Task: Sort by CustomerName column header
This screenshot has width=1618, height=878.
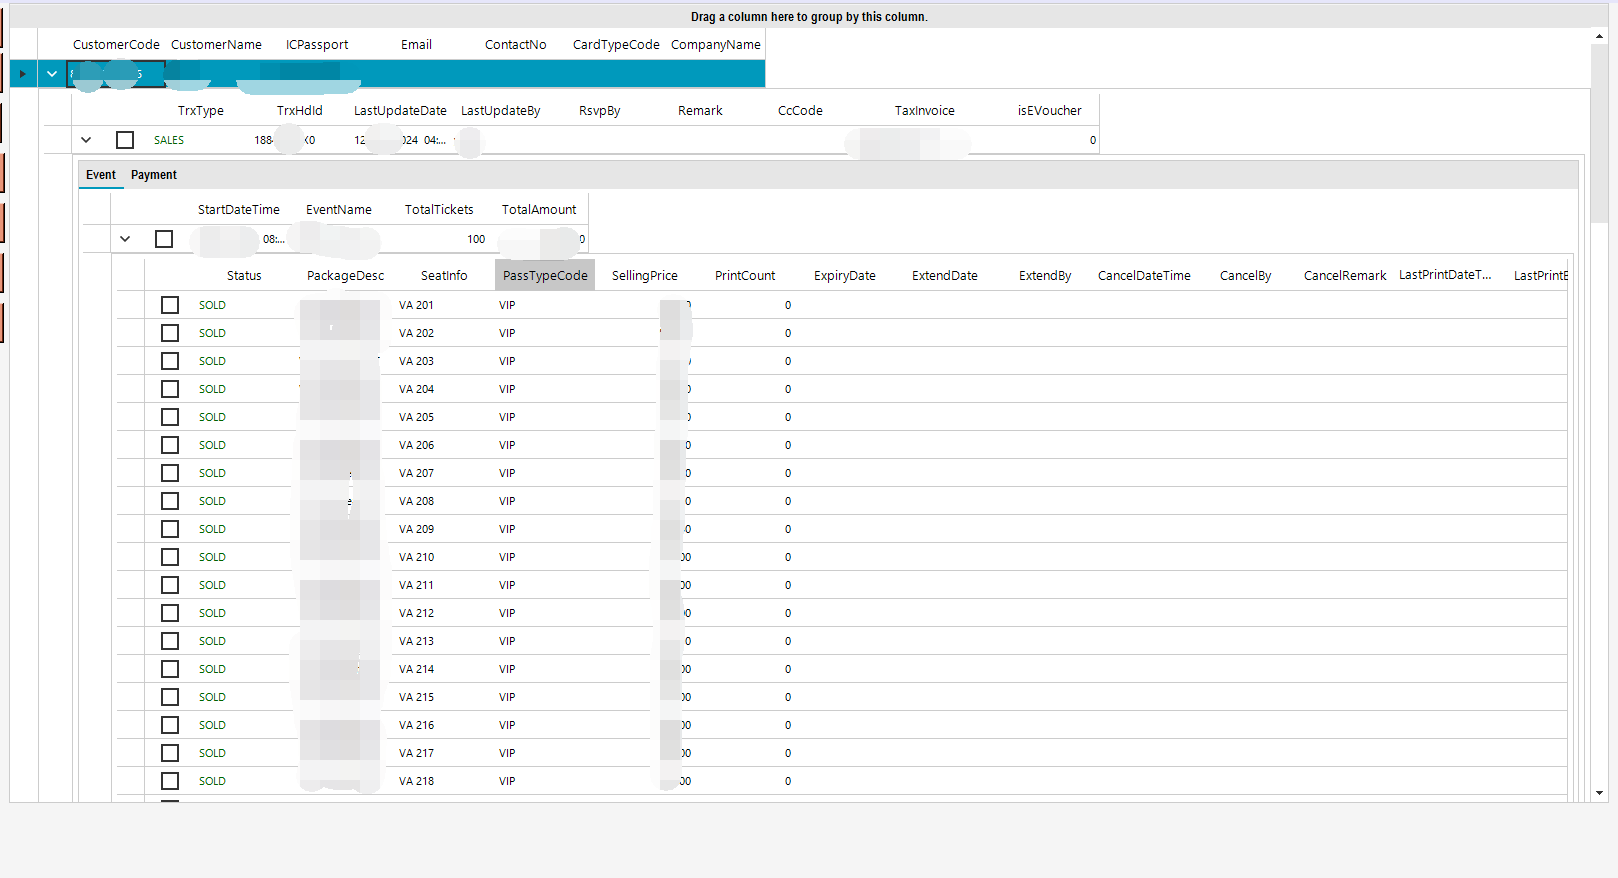Action: point(216,45)
